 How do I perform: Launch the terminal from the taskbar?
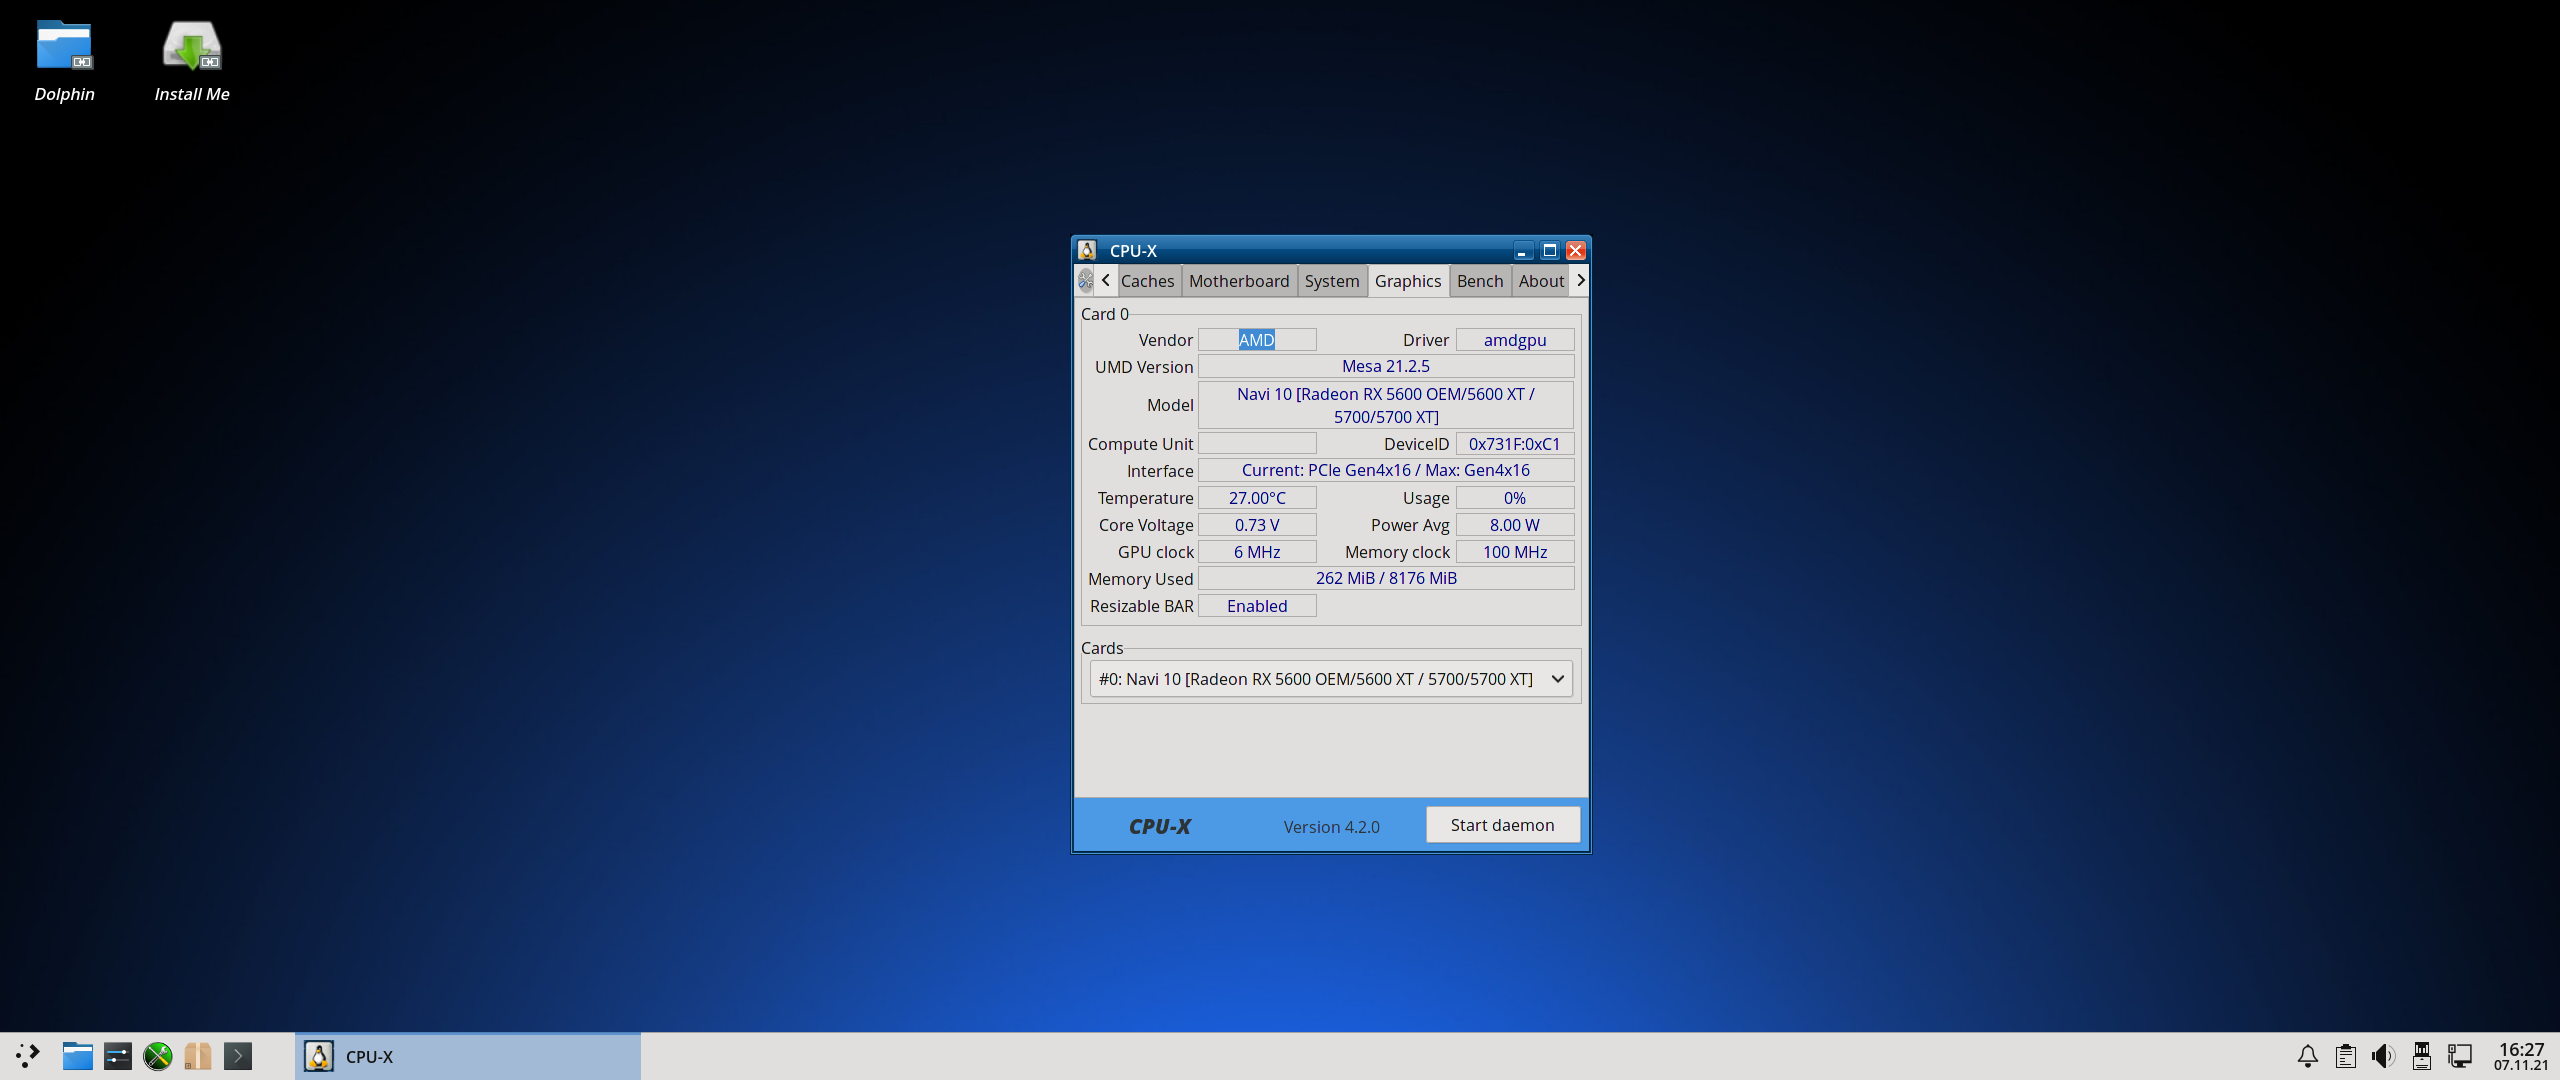[238, 1056]
